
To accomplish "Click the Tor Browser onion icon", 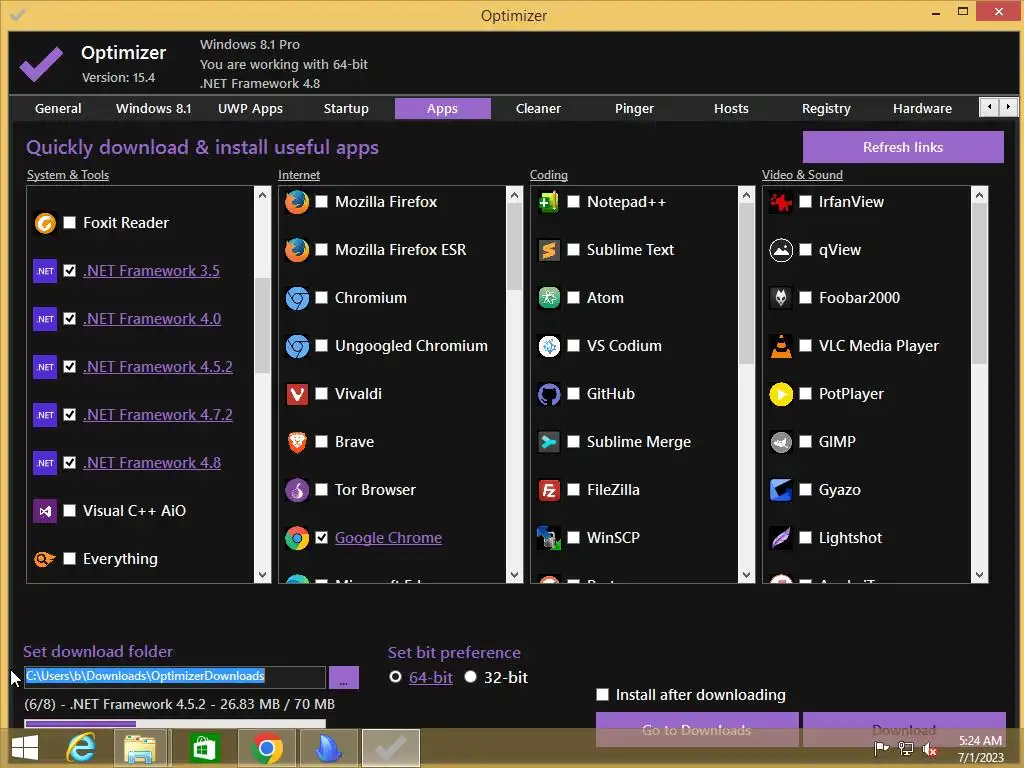I will click(x=297, y=490).
